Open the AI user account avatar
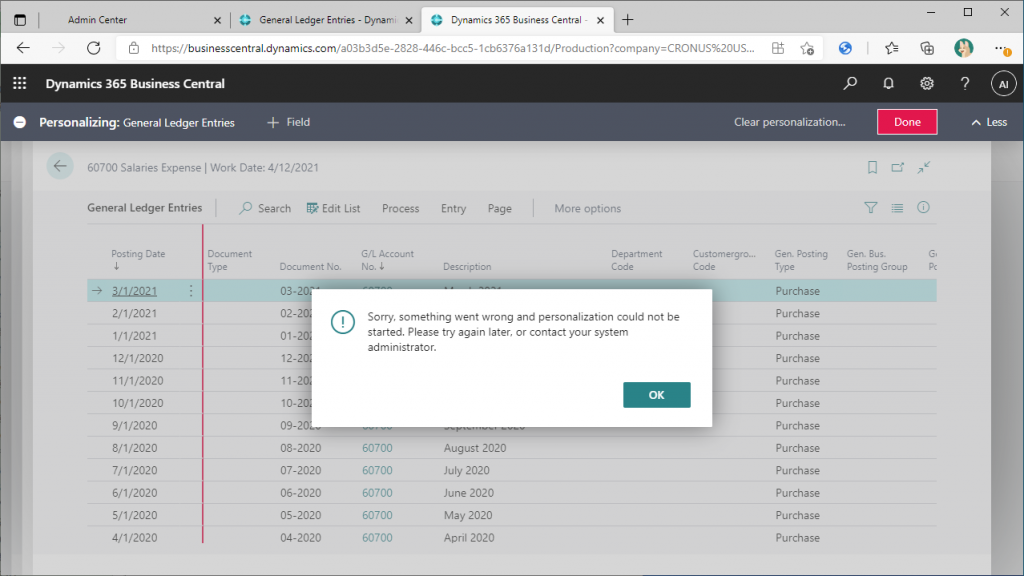Image resolution: width=1024 pixels, height=576 pixels. click(x=1003, y=84)
